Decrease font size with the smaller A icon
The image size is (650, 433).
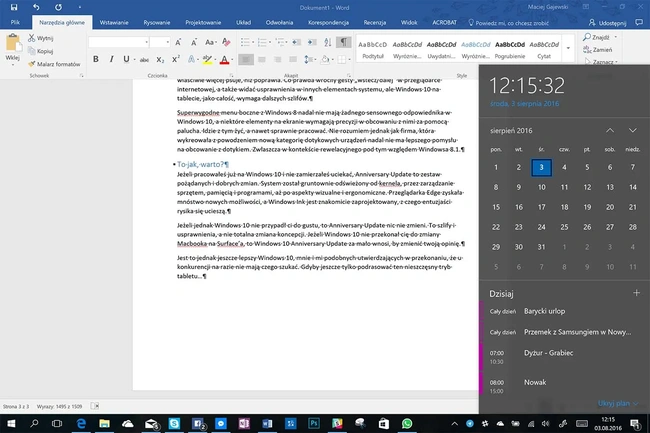pyautogui.click(x=194, y=42)
